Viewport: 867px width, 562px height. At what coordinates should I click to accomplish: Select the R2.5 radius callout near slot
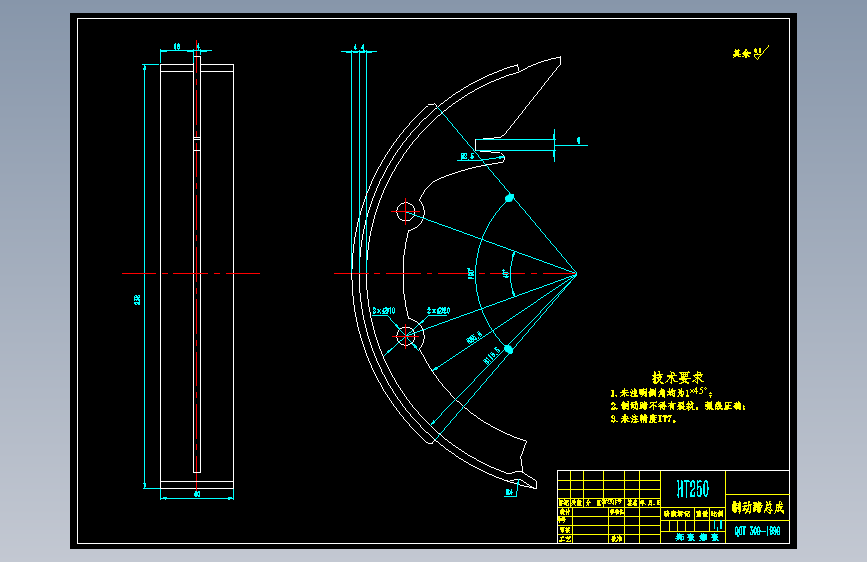tap(467, 157)
